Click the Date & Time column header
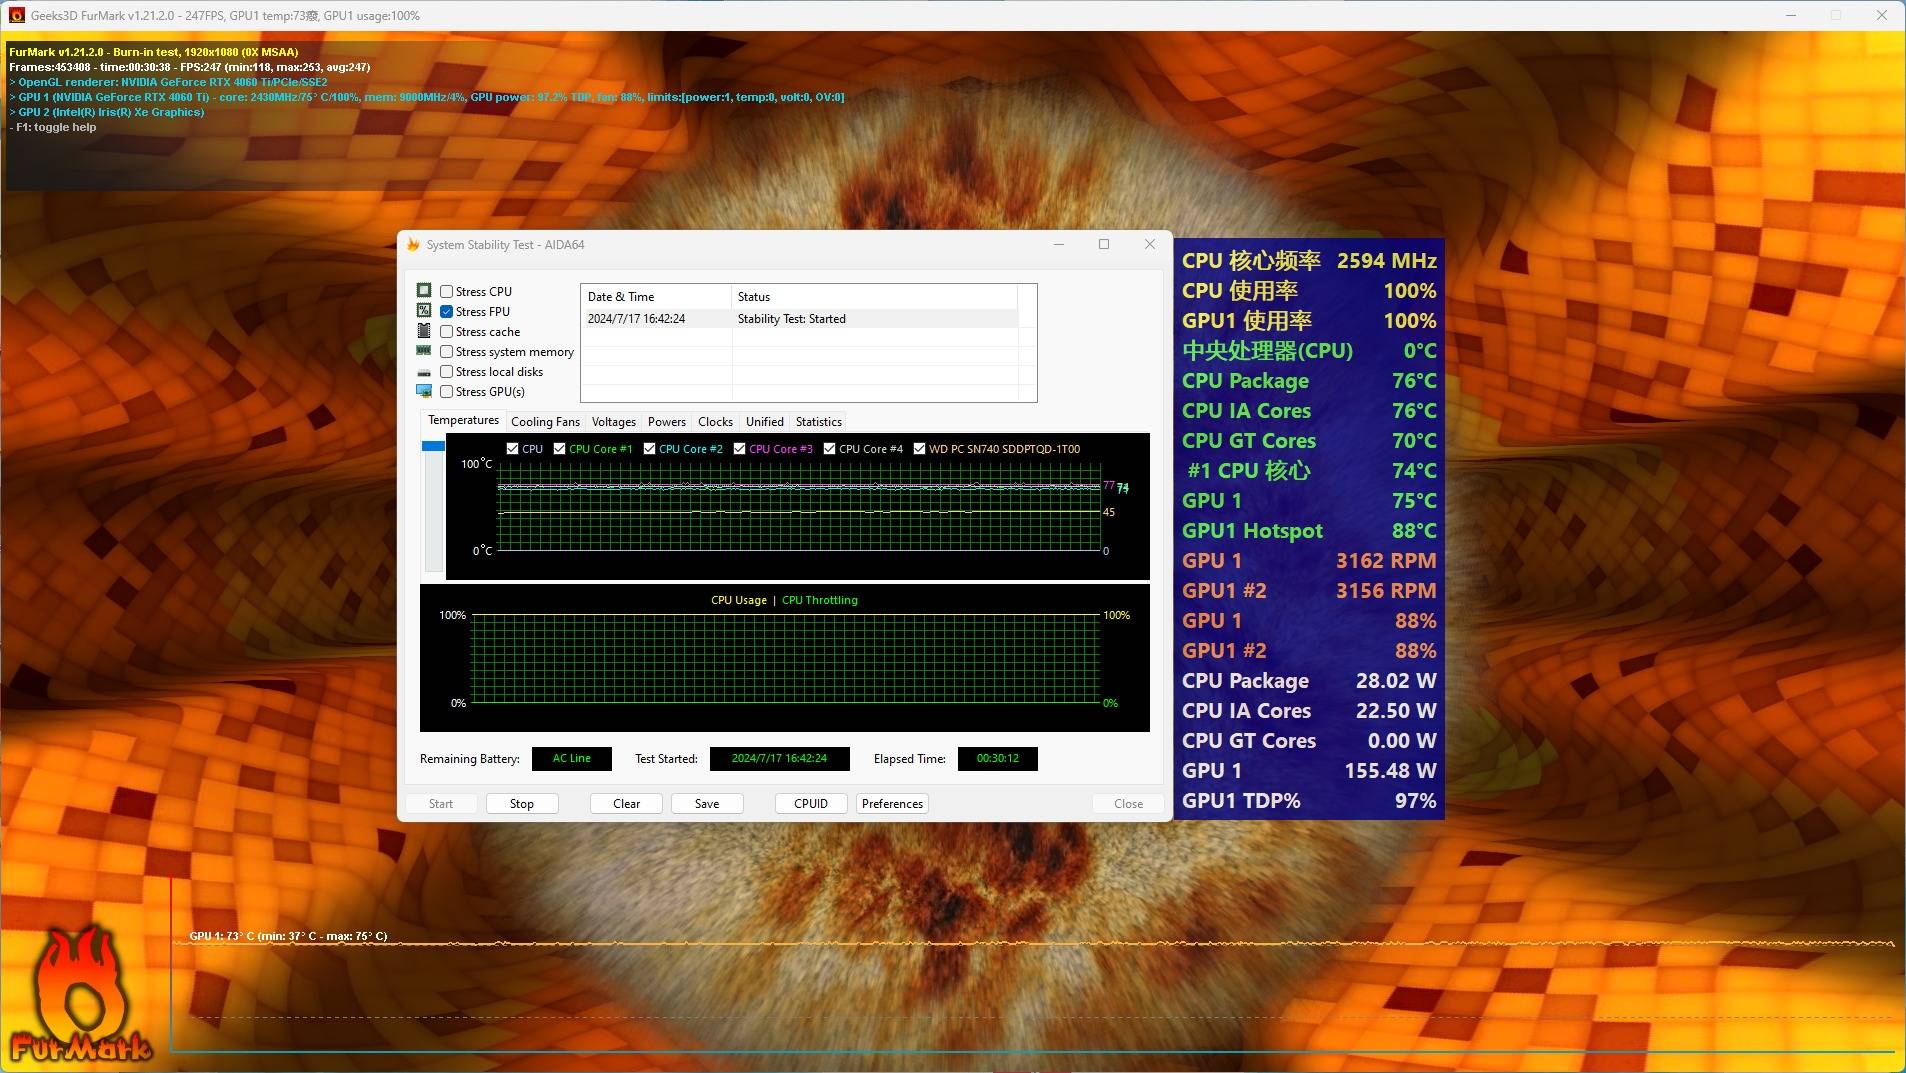This screenshot has height=1073, width=1906. pos(656,297)
